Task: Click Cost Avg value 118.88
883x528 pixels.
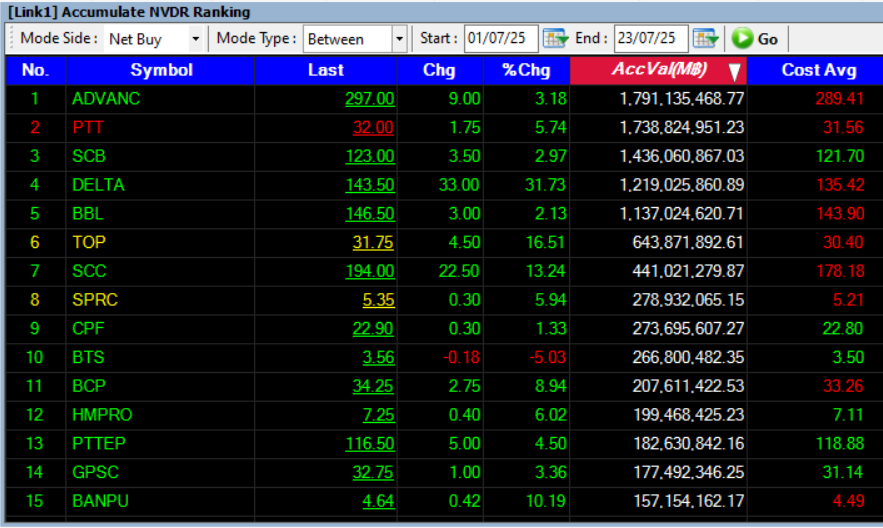Action: point(840,444)
